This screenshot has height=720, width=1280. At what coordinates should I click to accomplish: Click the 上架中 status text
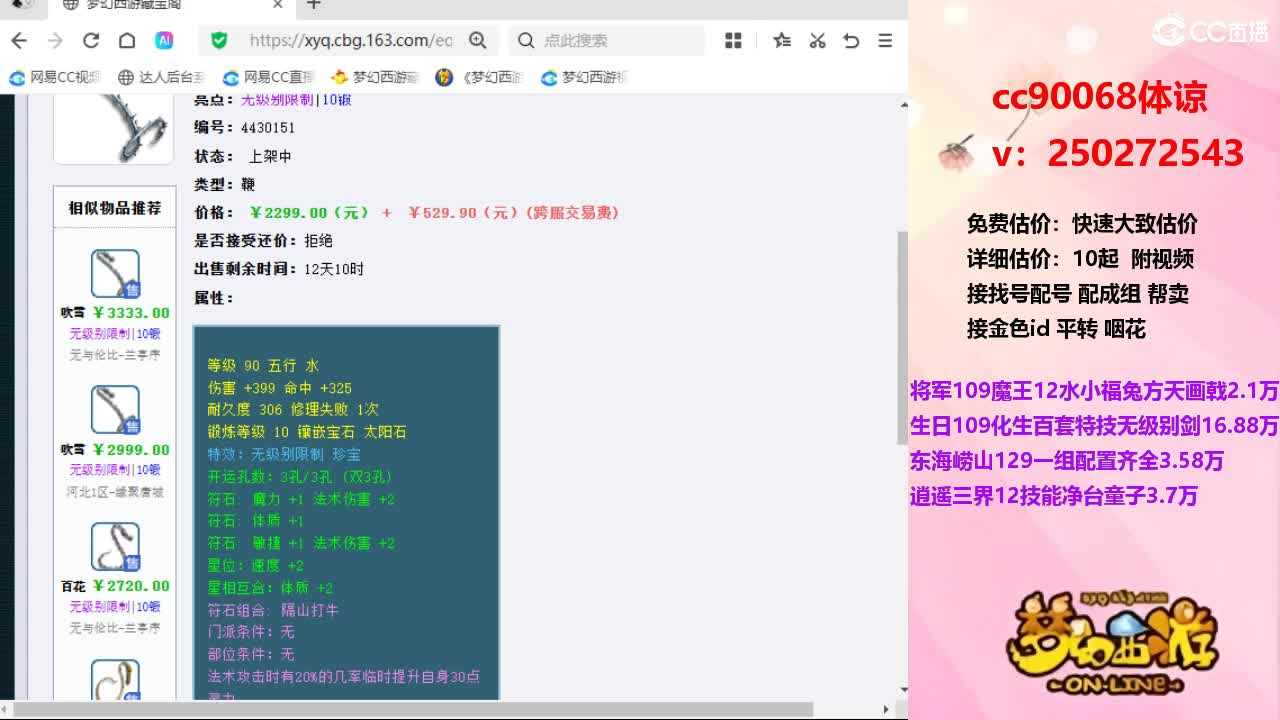pos(270,157)
